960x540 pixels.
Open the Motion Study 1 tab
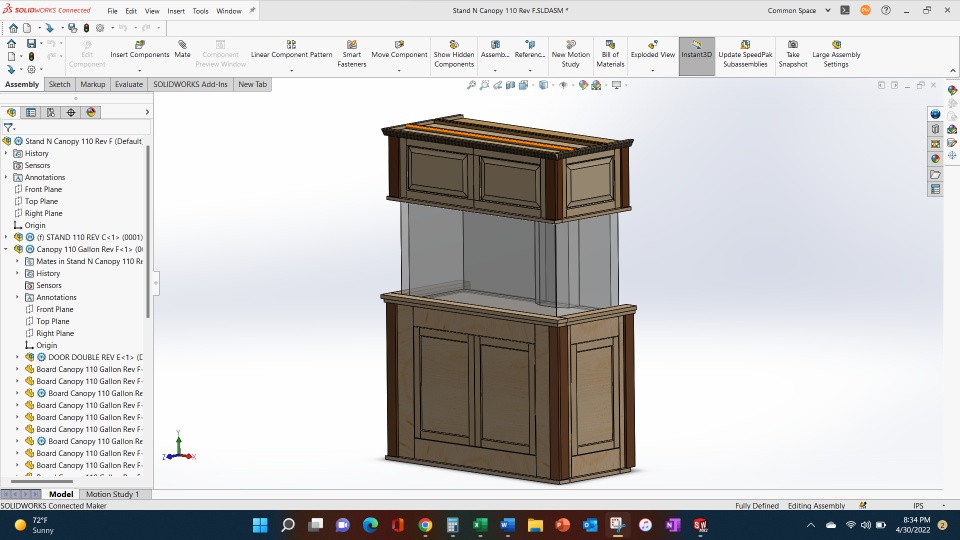[112, 494]
